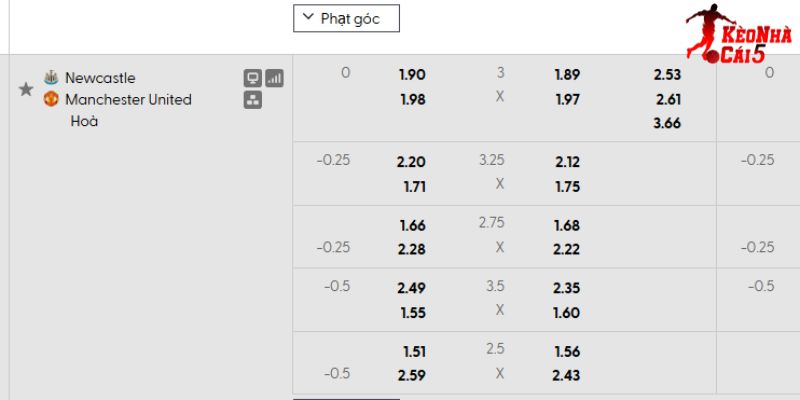Select under 2.5 goals odds 2.43
800x400 pixels.
coord(567,374)
